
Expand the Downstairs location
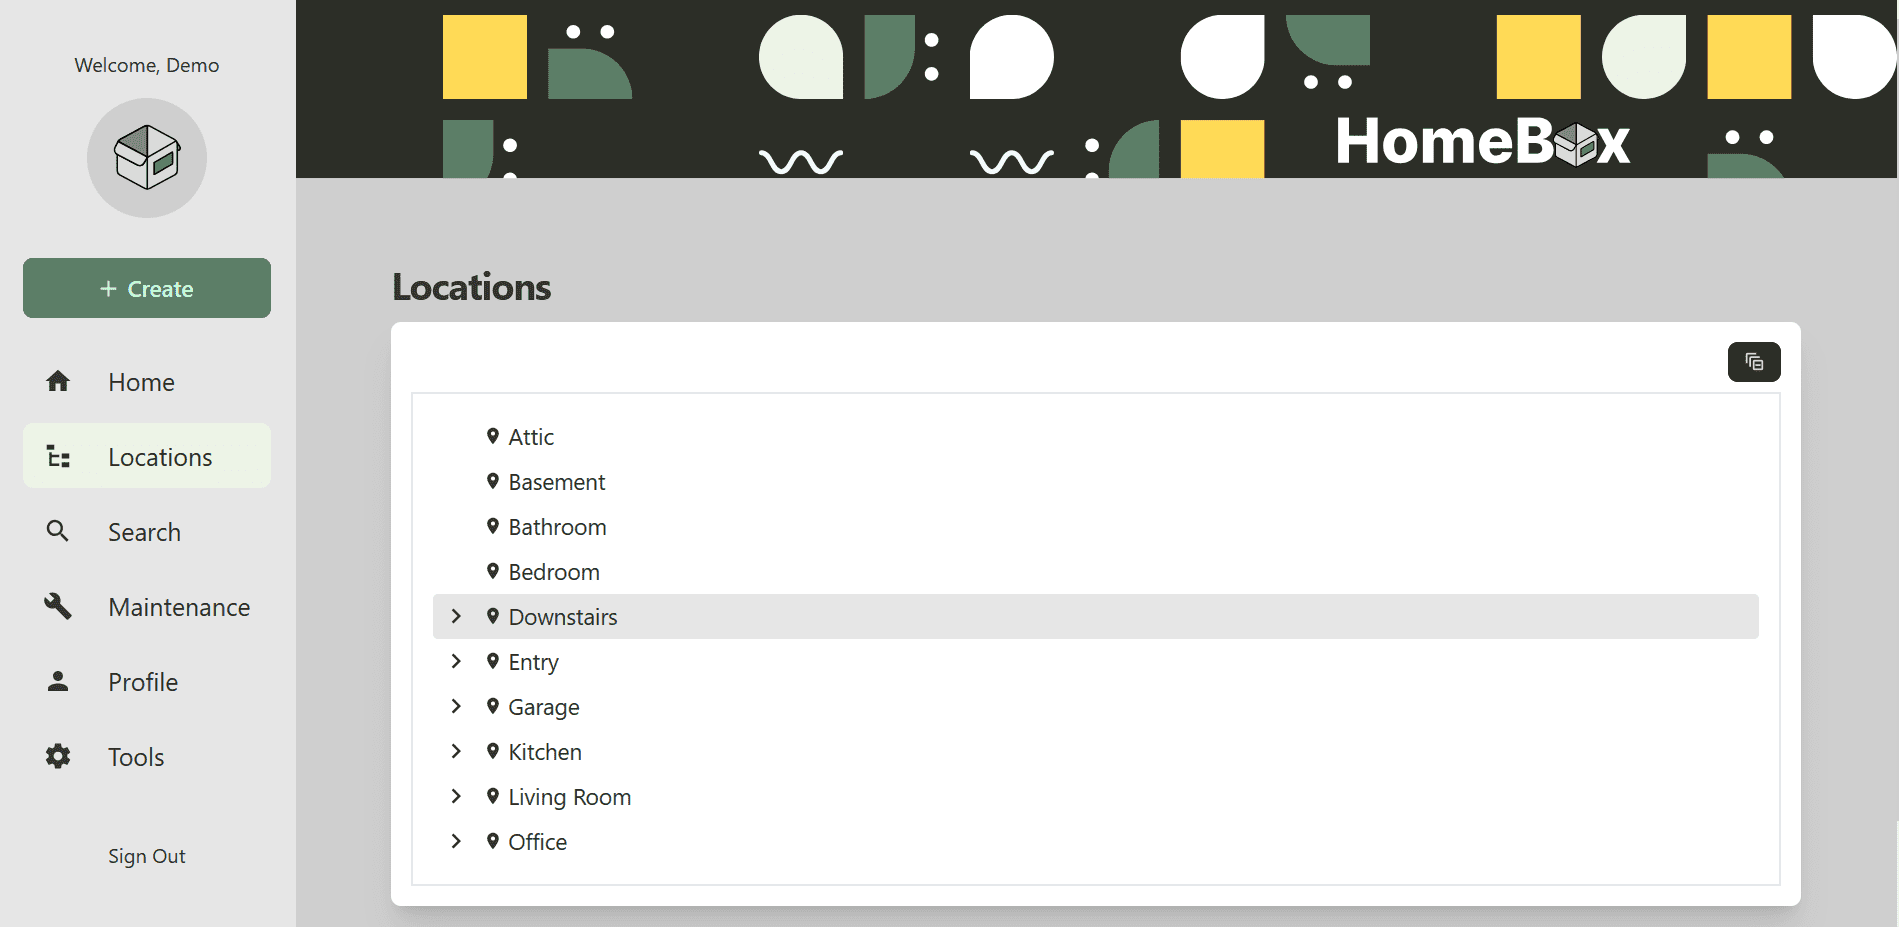[456, 616]
